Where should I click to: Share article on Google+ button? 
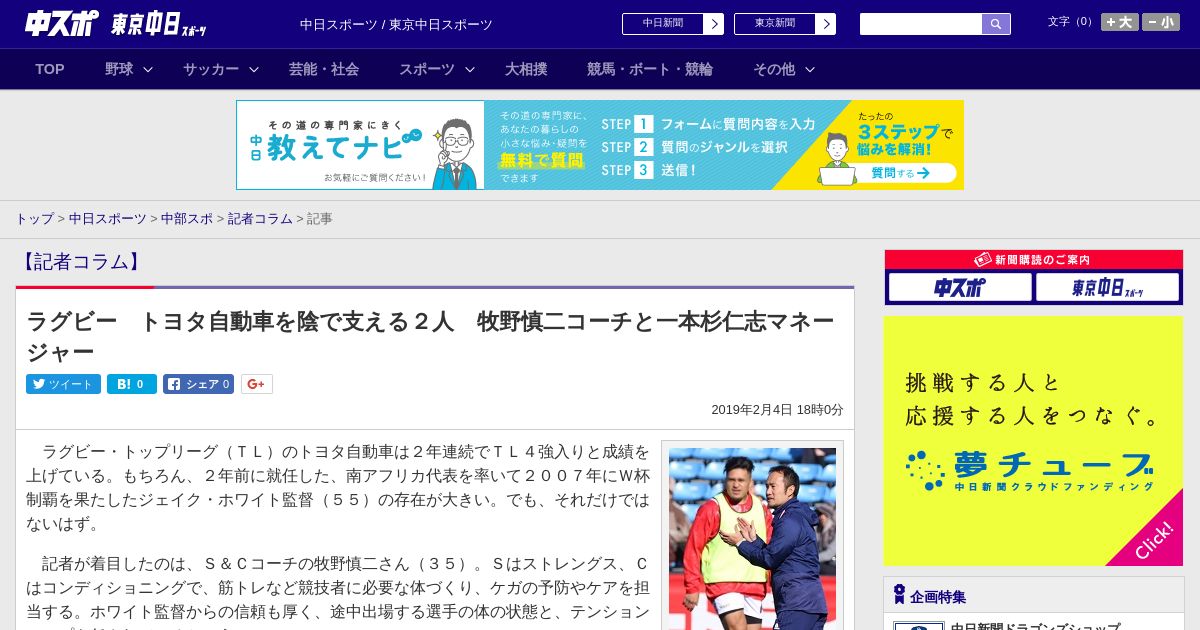[x=256, y=384]
